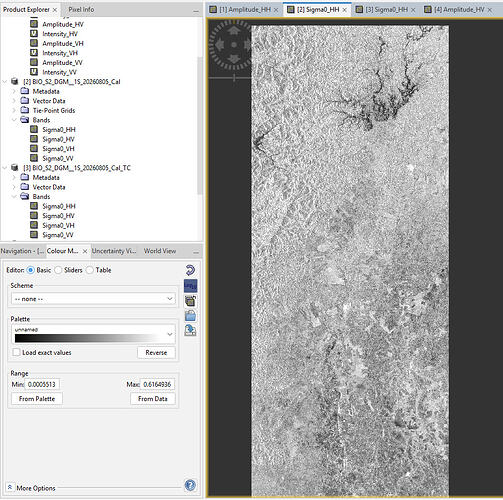503x500 pixels.
Task: Apply colour settings to other bands icon
Action: [190, 301]
